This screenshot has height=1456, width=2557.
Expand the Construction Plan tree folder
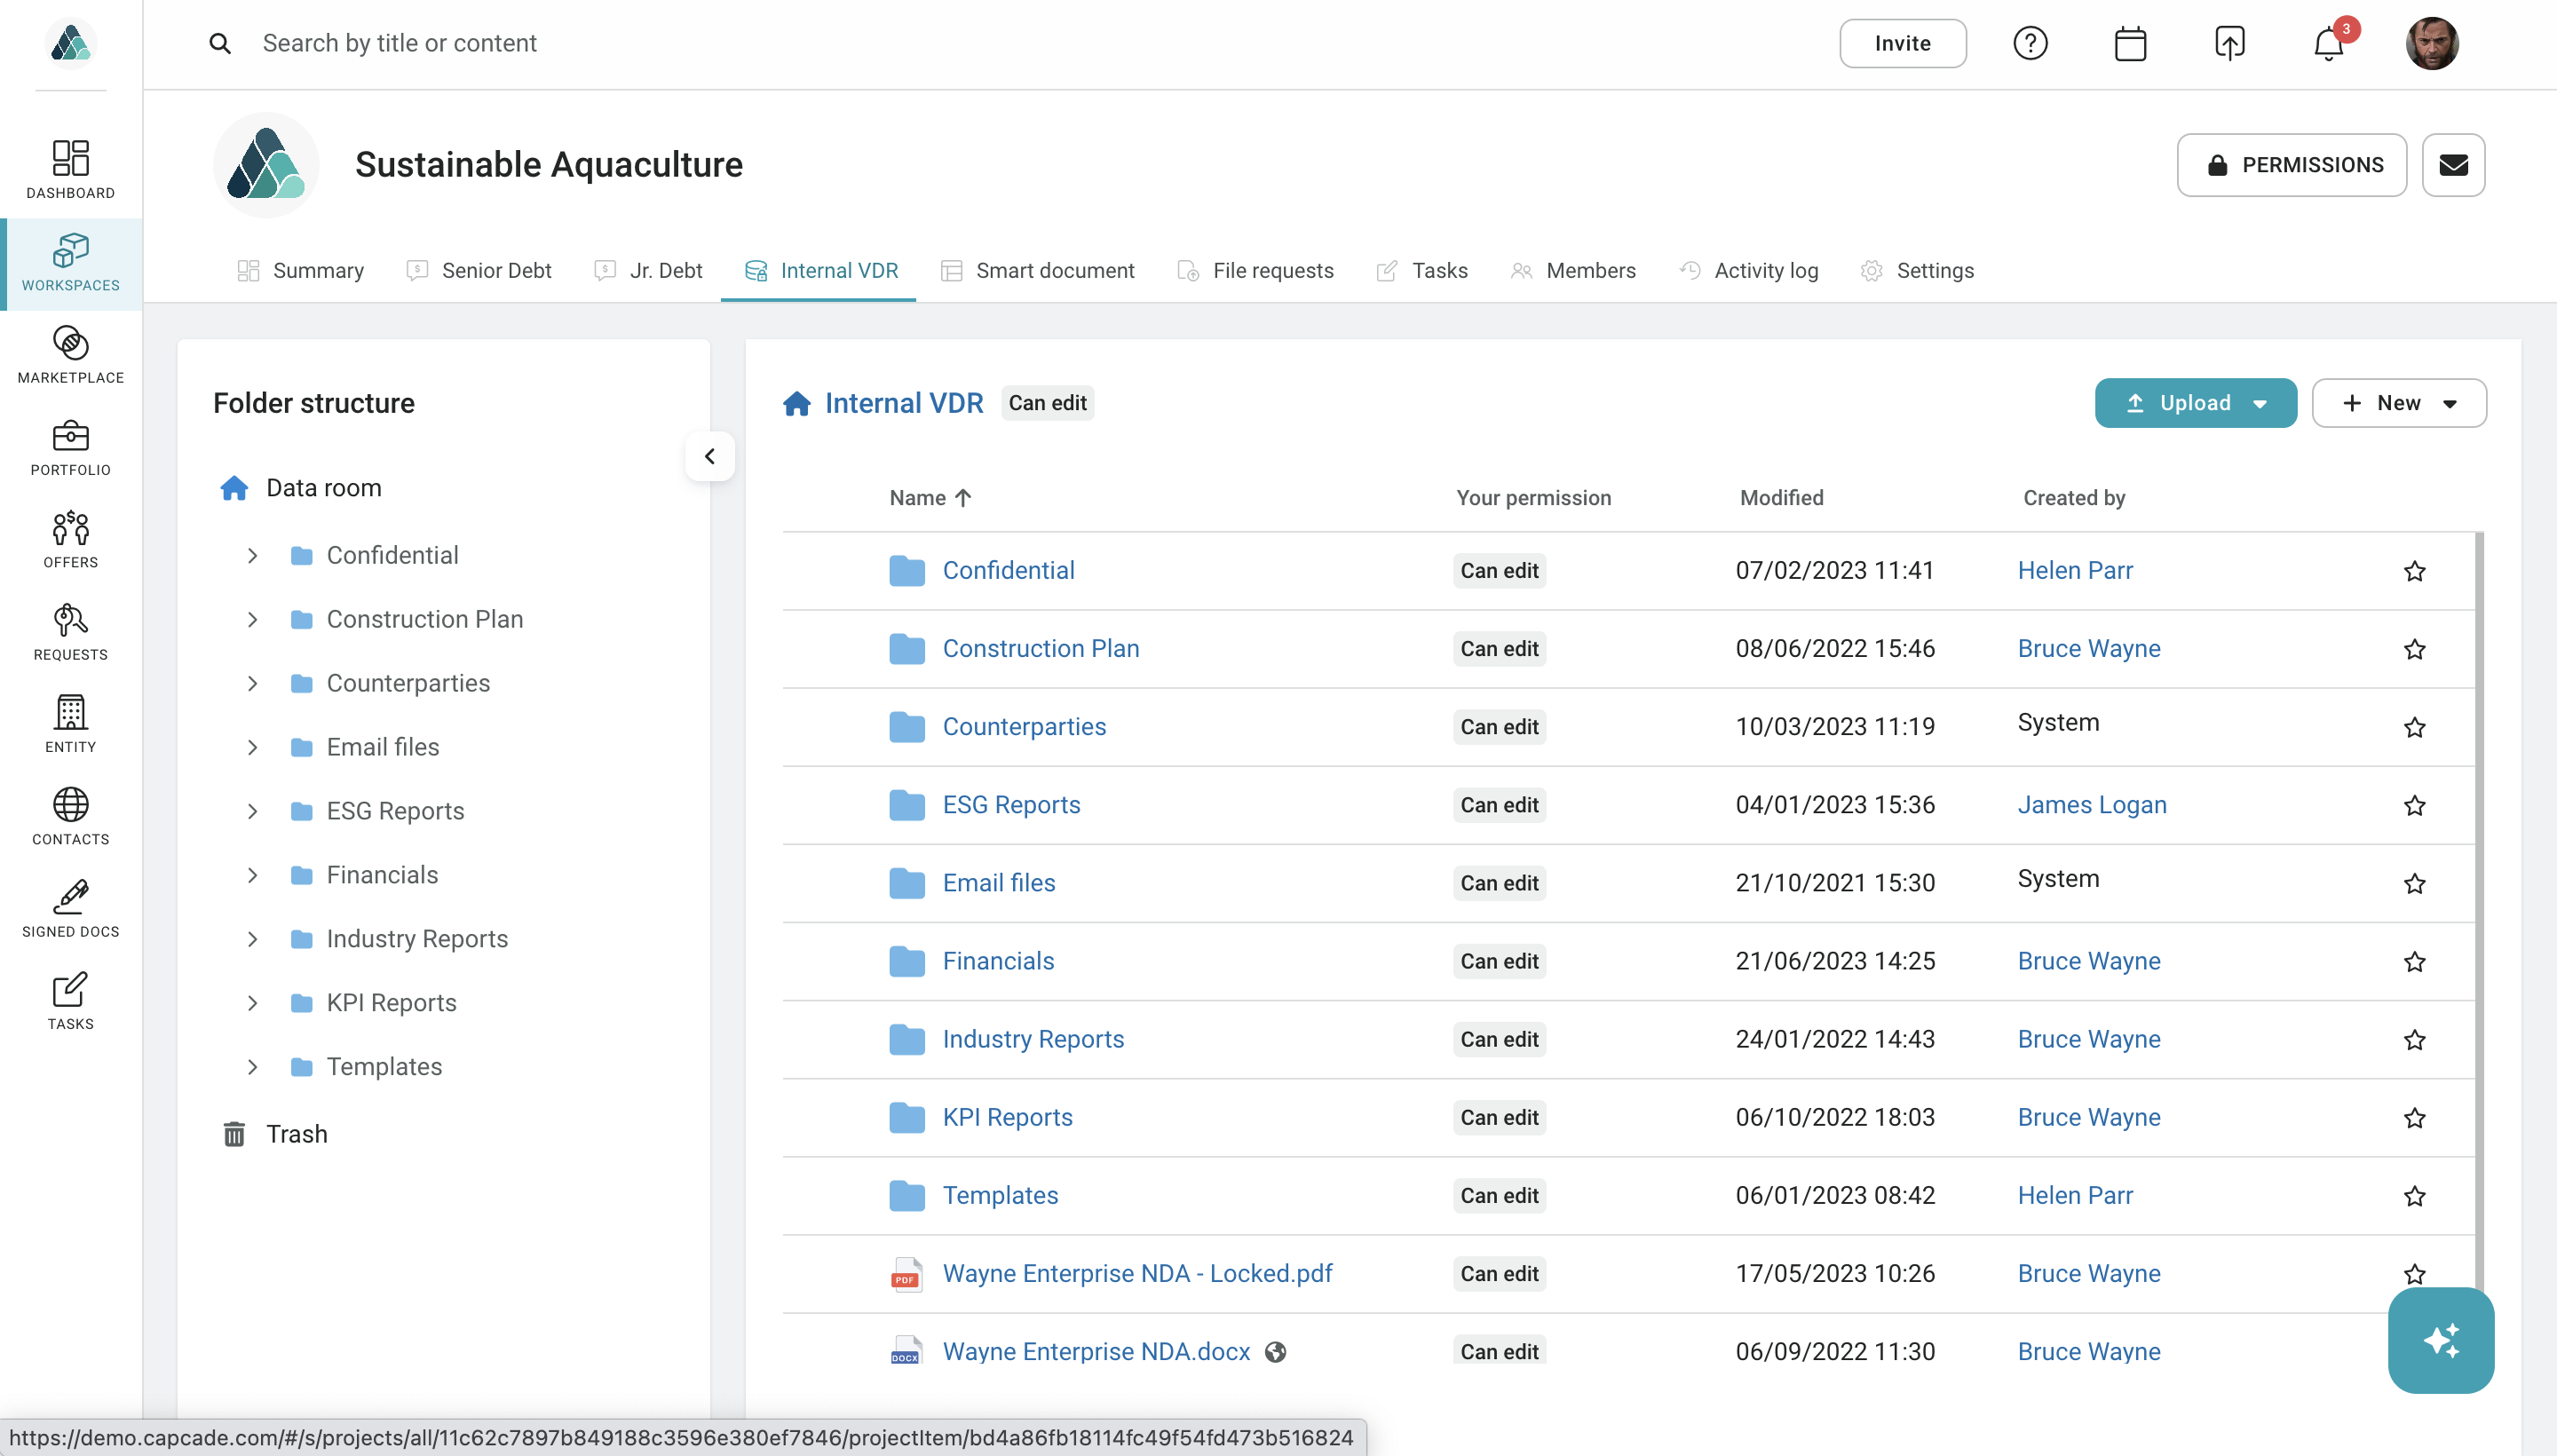[253, 620]
